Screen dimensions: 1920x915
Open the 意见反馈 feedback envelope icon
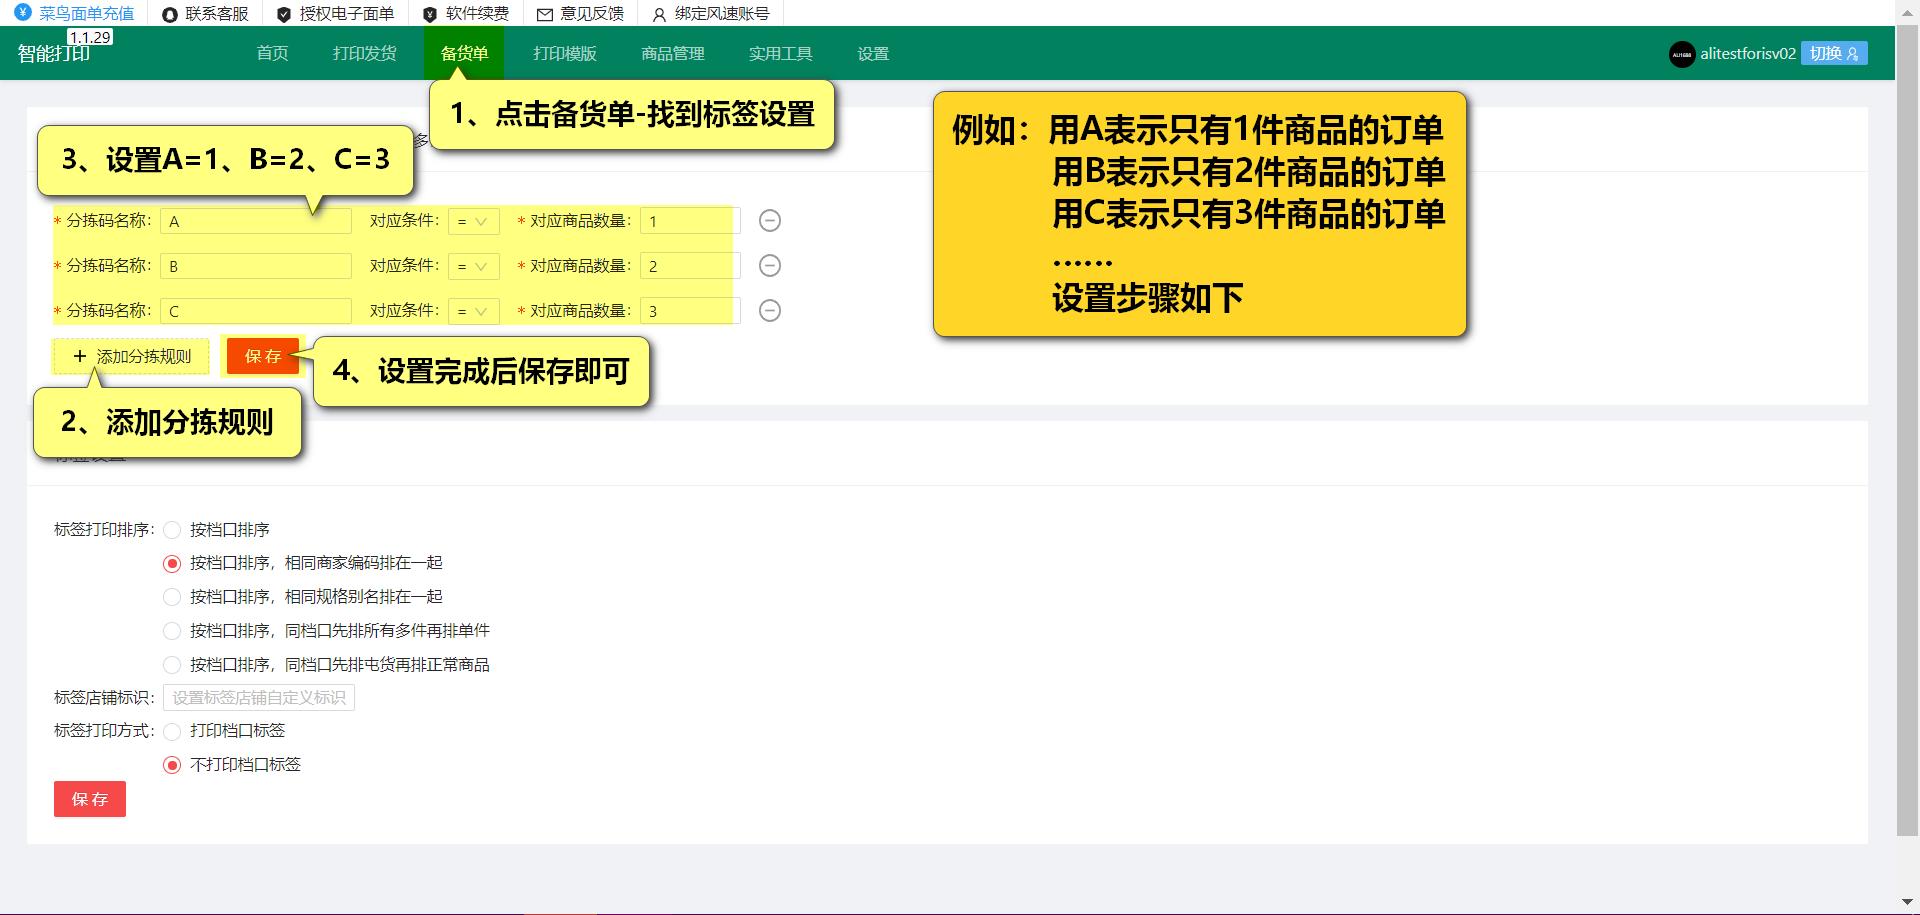(545, 13)
